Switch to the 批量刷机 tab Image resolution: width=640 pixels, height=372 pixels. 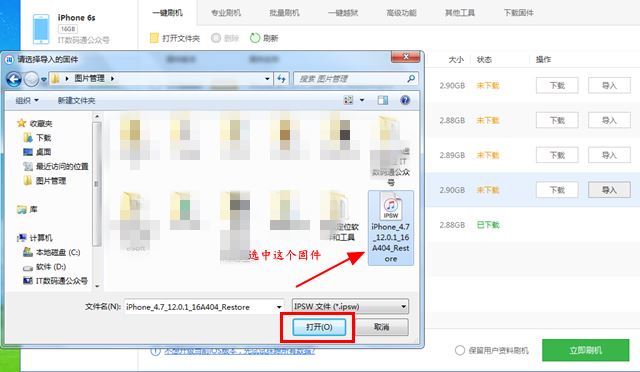click(284, 13)
